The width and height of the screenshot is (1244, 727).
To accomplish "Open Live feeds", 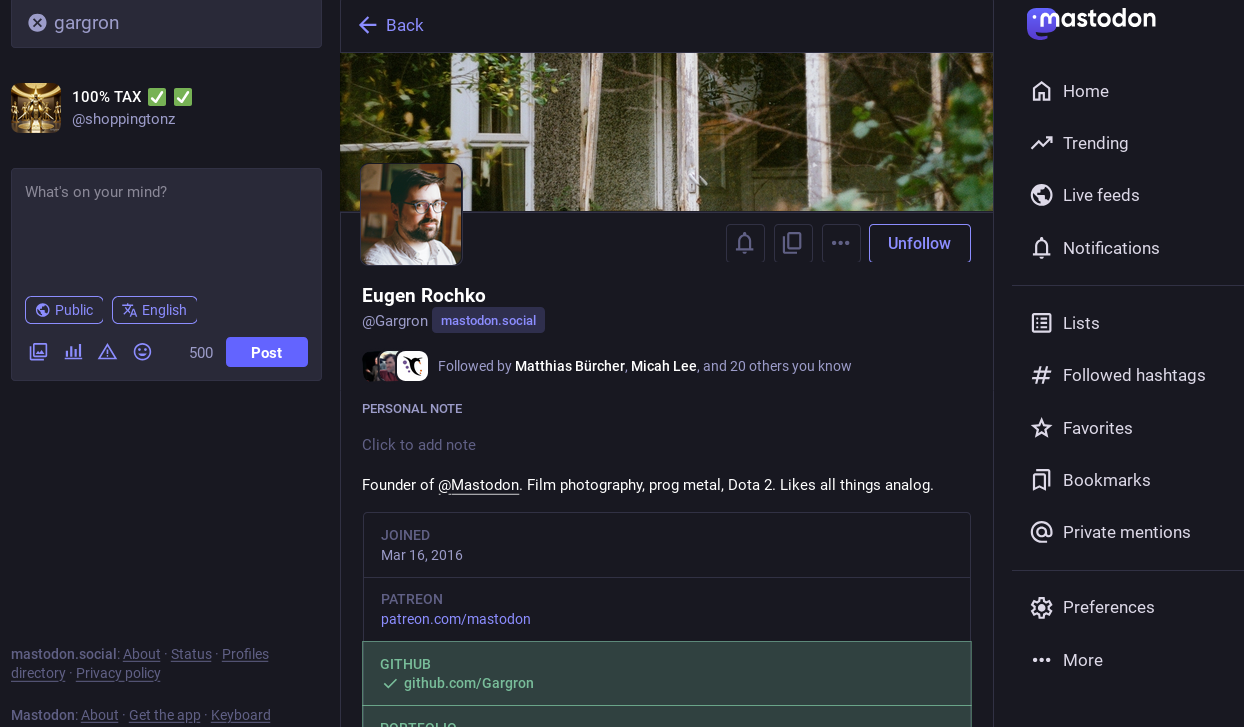I will coord(1086,195).
